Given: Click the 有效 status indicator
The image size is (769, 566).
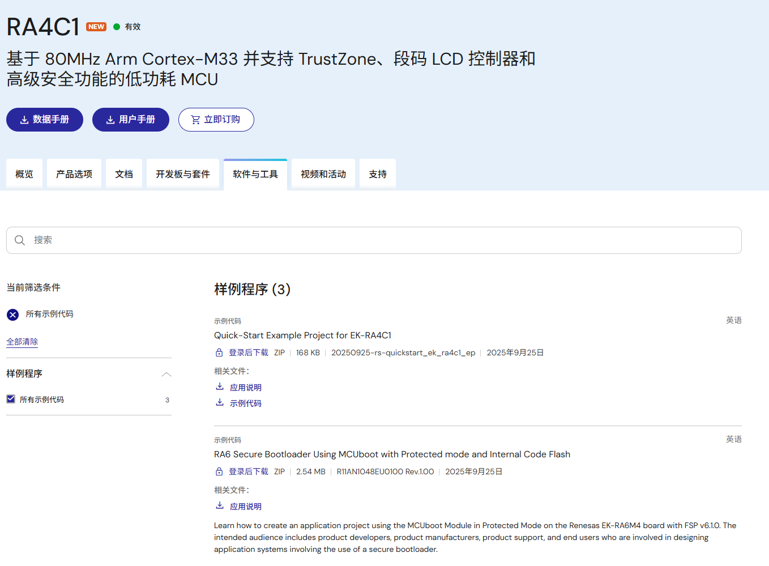Looking at the screenshot, I should pos(127,26).
